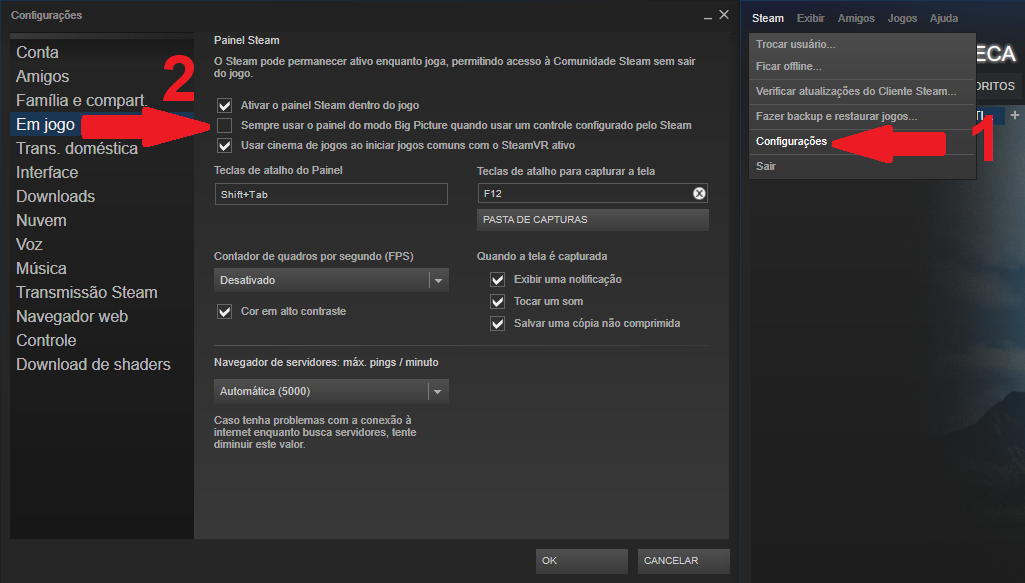This screenshot has width=1025, height=583.
Task: Click the CANCELAR button
Action: coord(684,561)
